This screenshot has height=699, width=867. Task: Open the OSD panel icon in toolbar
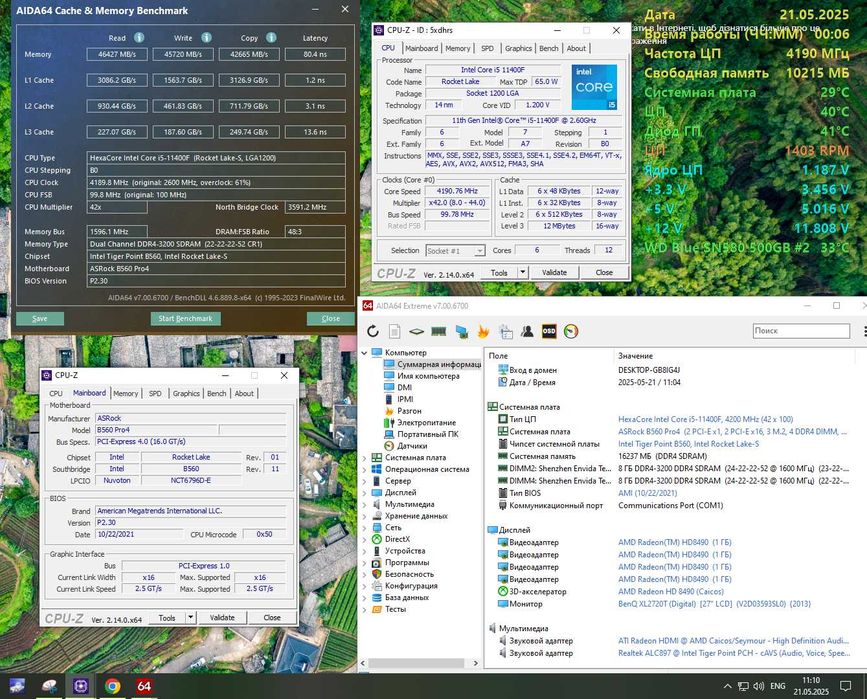[x=549, y=331]
